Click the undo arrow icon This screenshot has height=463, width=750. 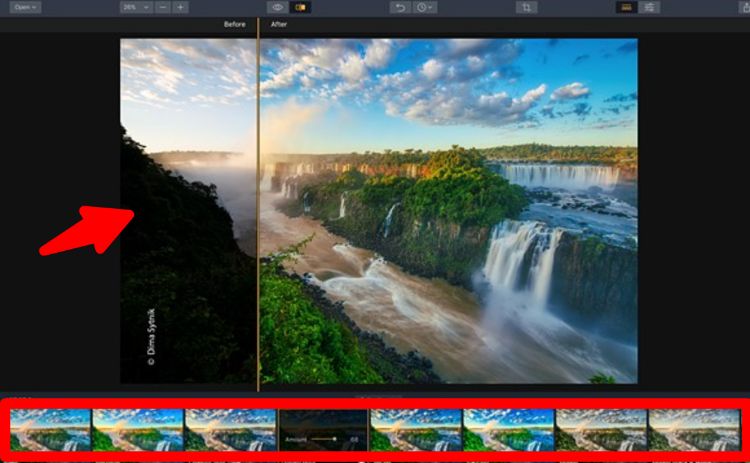[x=400, y=7]
